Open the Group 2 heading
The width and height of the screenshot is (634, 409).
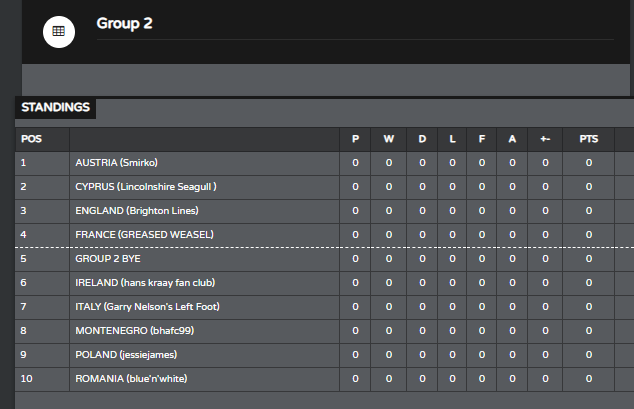pos(124,23)
